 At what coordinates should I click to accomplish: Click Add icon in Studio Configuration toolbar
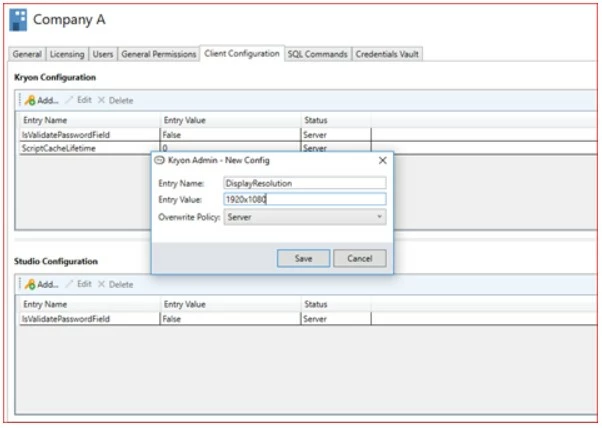click(x=30, y=284)
